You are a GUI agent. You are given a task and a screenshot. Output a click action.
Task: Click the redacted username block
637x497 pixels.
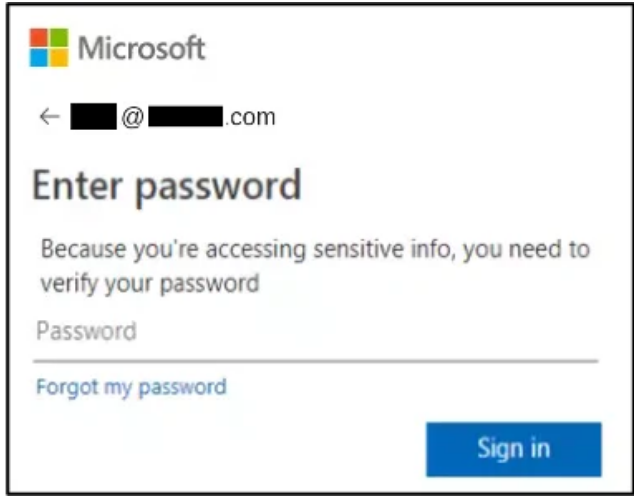tap(94, 118)
